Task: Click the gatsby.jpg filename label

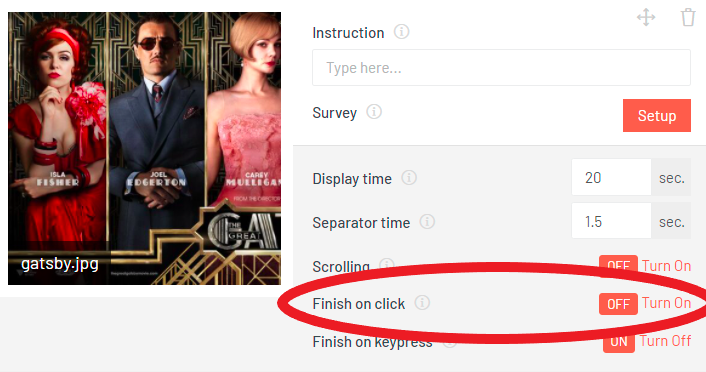Action: tap(60, 264)
